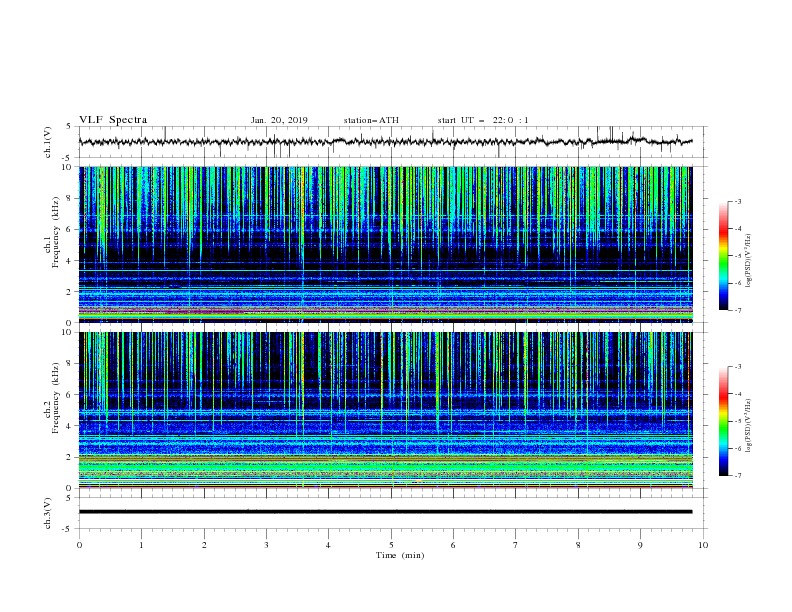Click the "station=ATH" header label
This screenshot has width=792, height=612.
pyautogui.click(x=371, y=120)
